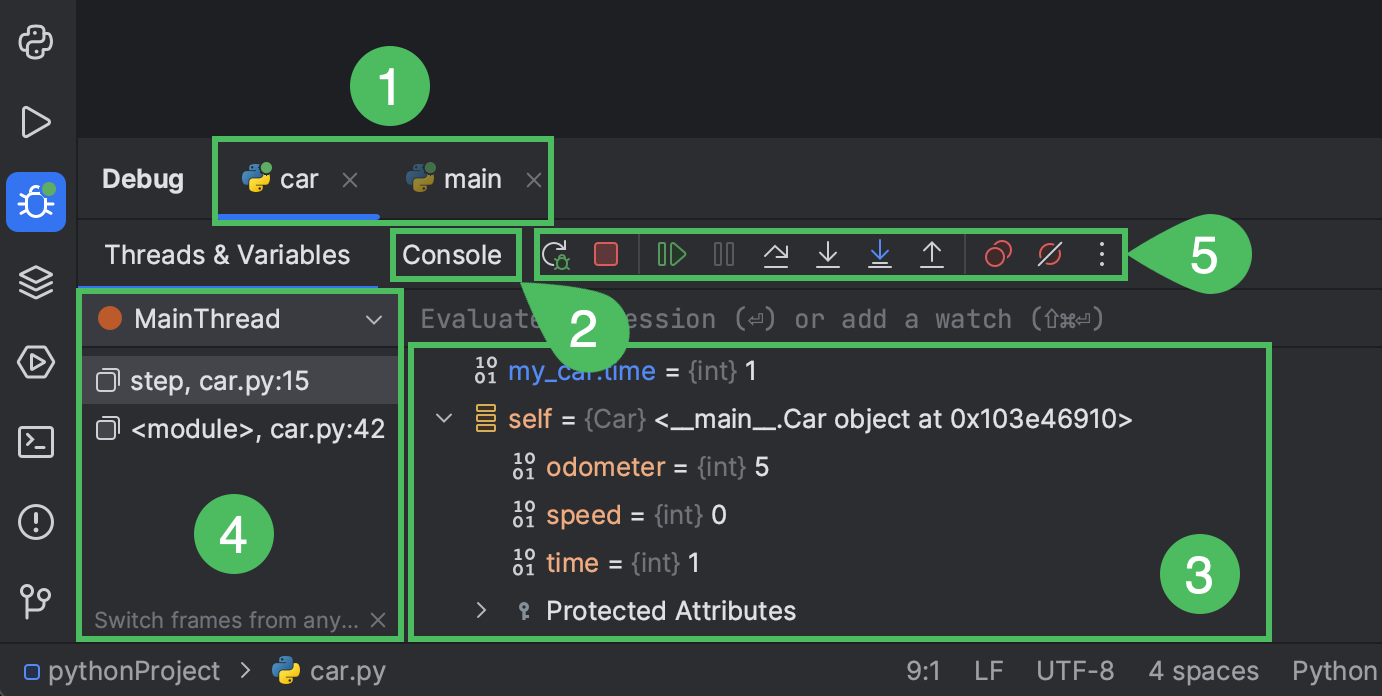Open the extra debugger actions menu

[x=1101, y=254]
